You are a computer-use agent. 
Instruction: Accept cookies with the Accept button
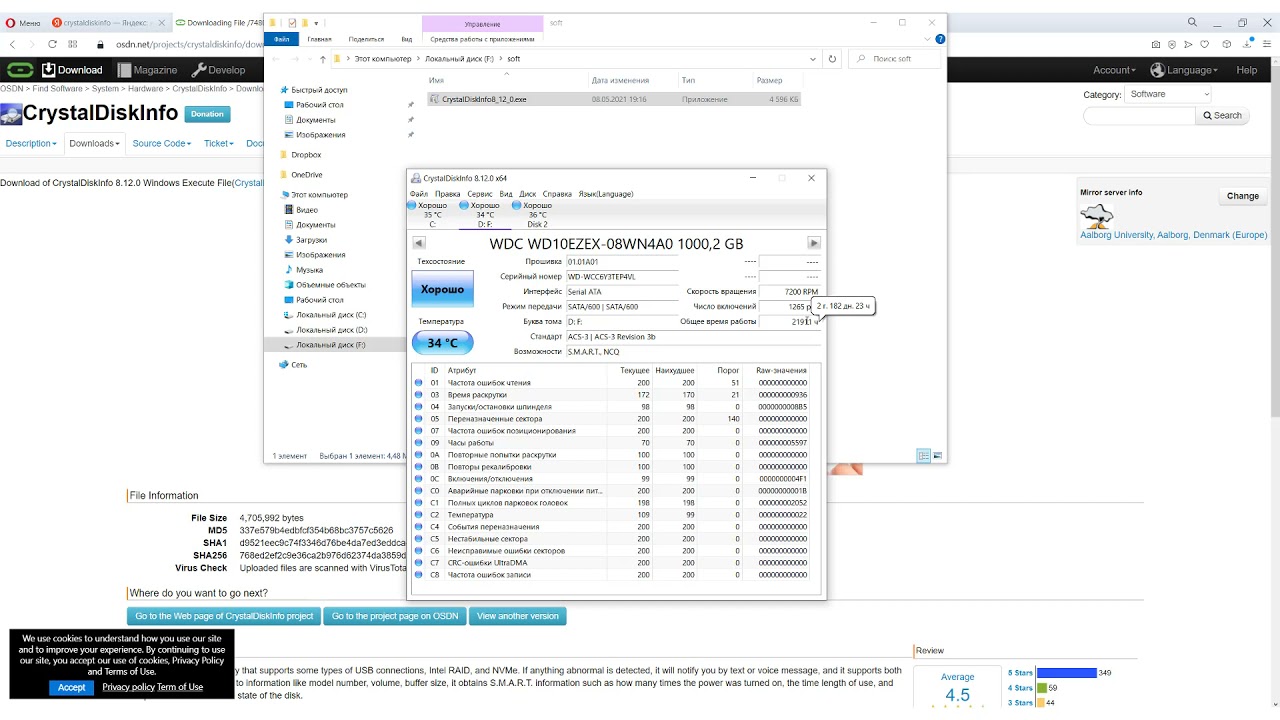[71, 687]
